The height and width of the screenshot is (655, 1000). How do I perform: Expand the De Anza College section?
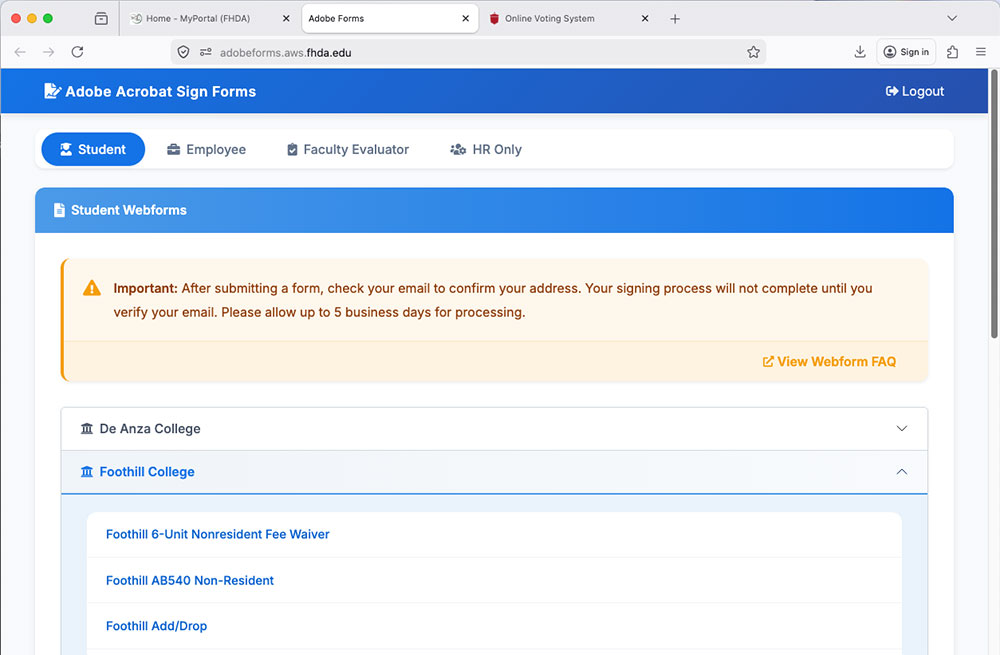click(x=494, y=429)
